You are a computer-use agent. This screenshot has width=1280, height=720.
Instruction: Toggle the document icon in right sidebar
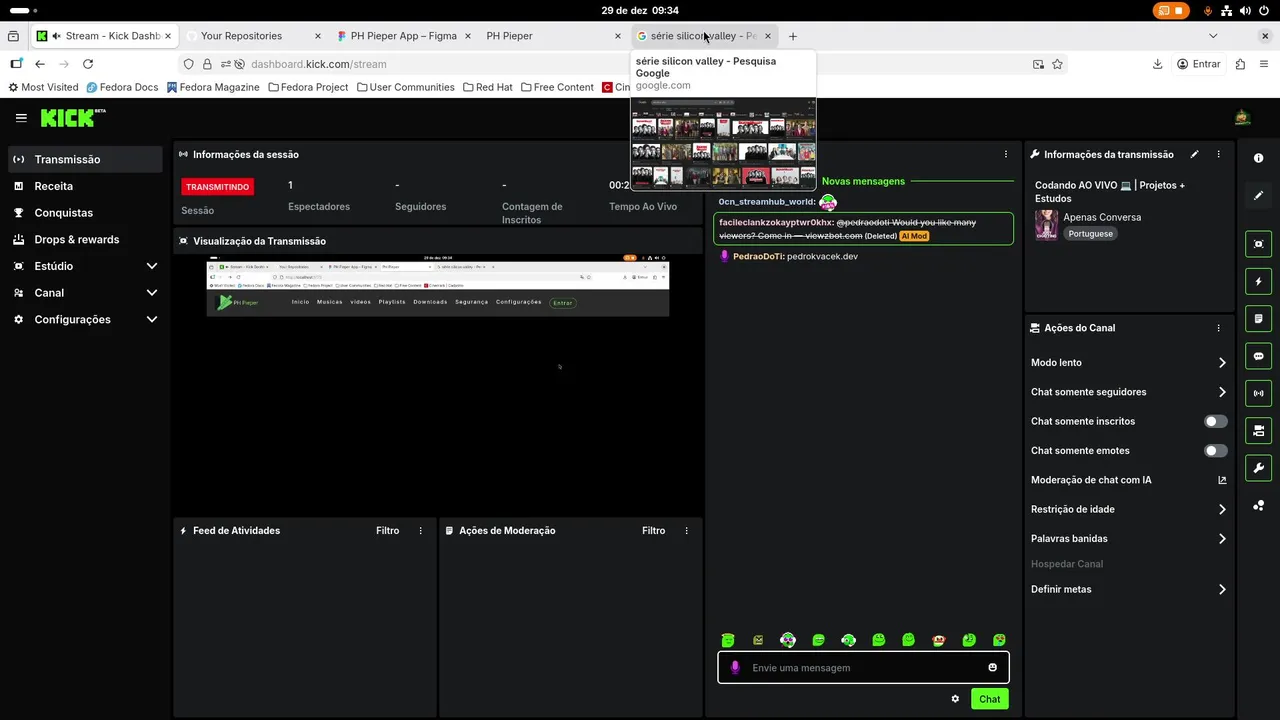[x=1258, y=319]
